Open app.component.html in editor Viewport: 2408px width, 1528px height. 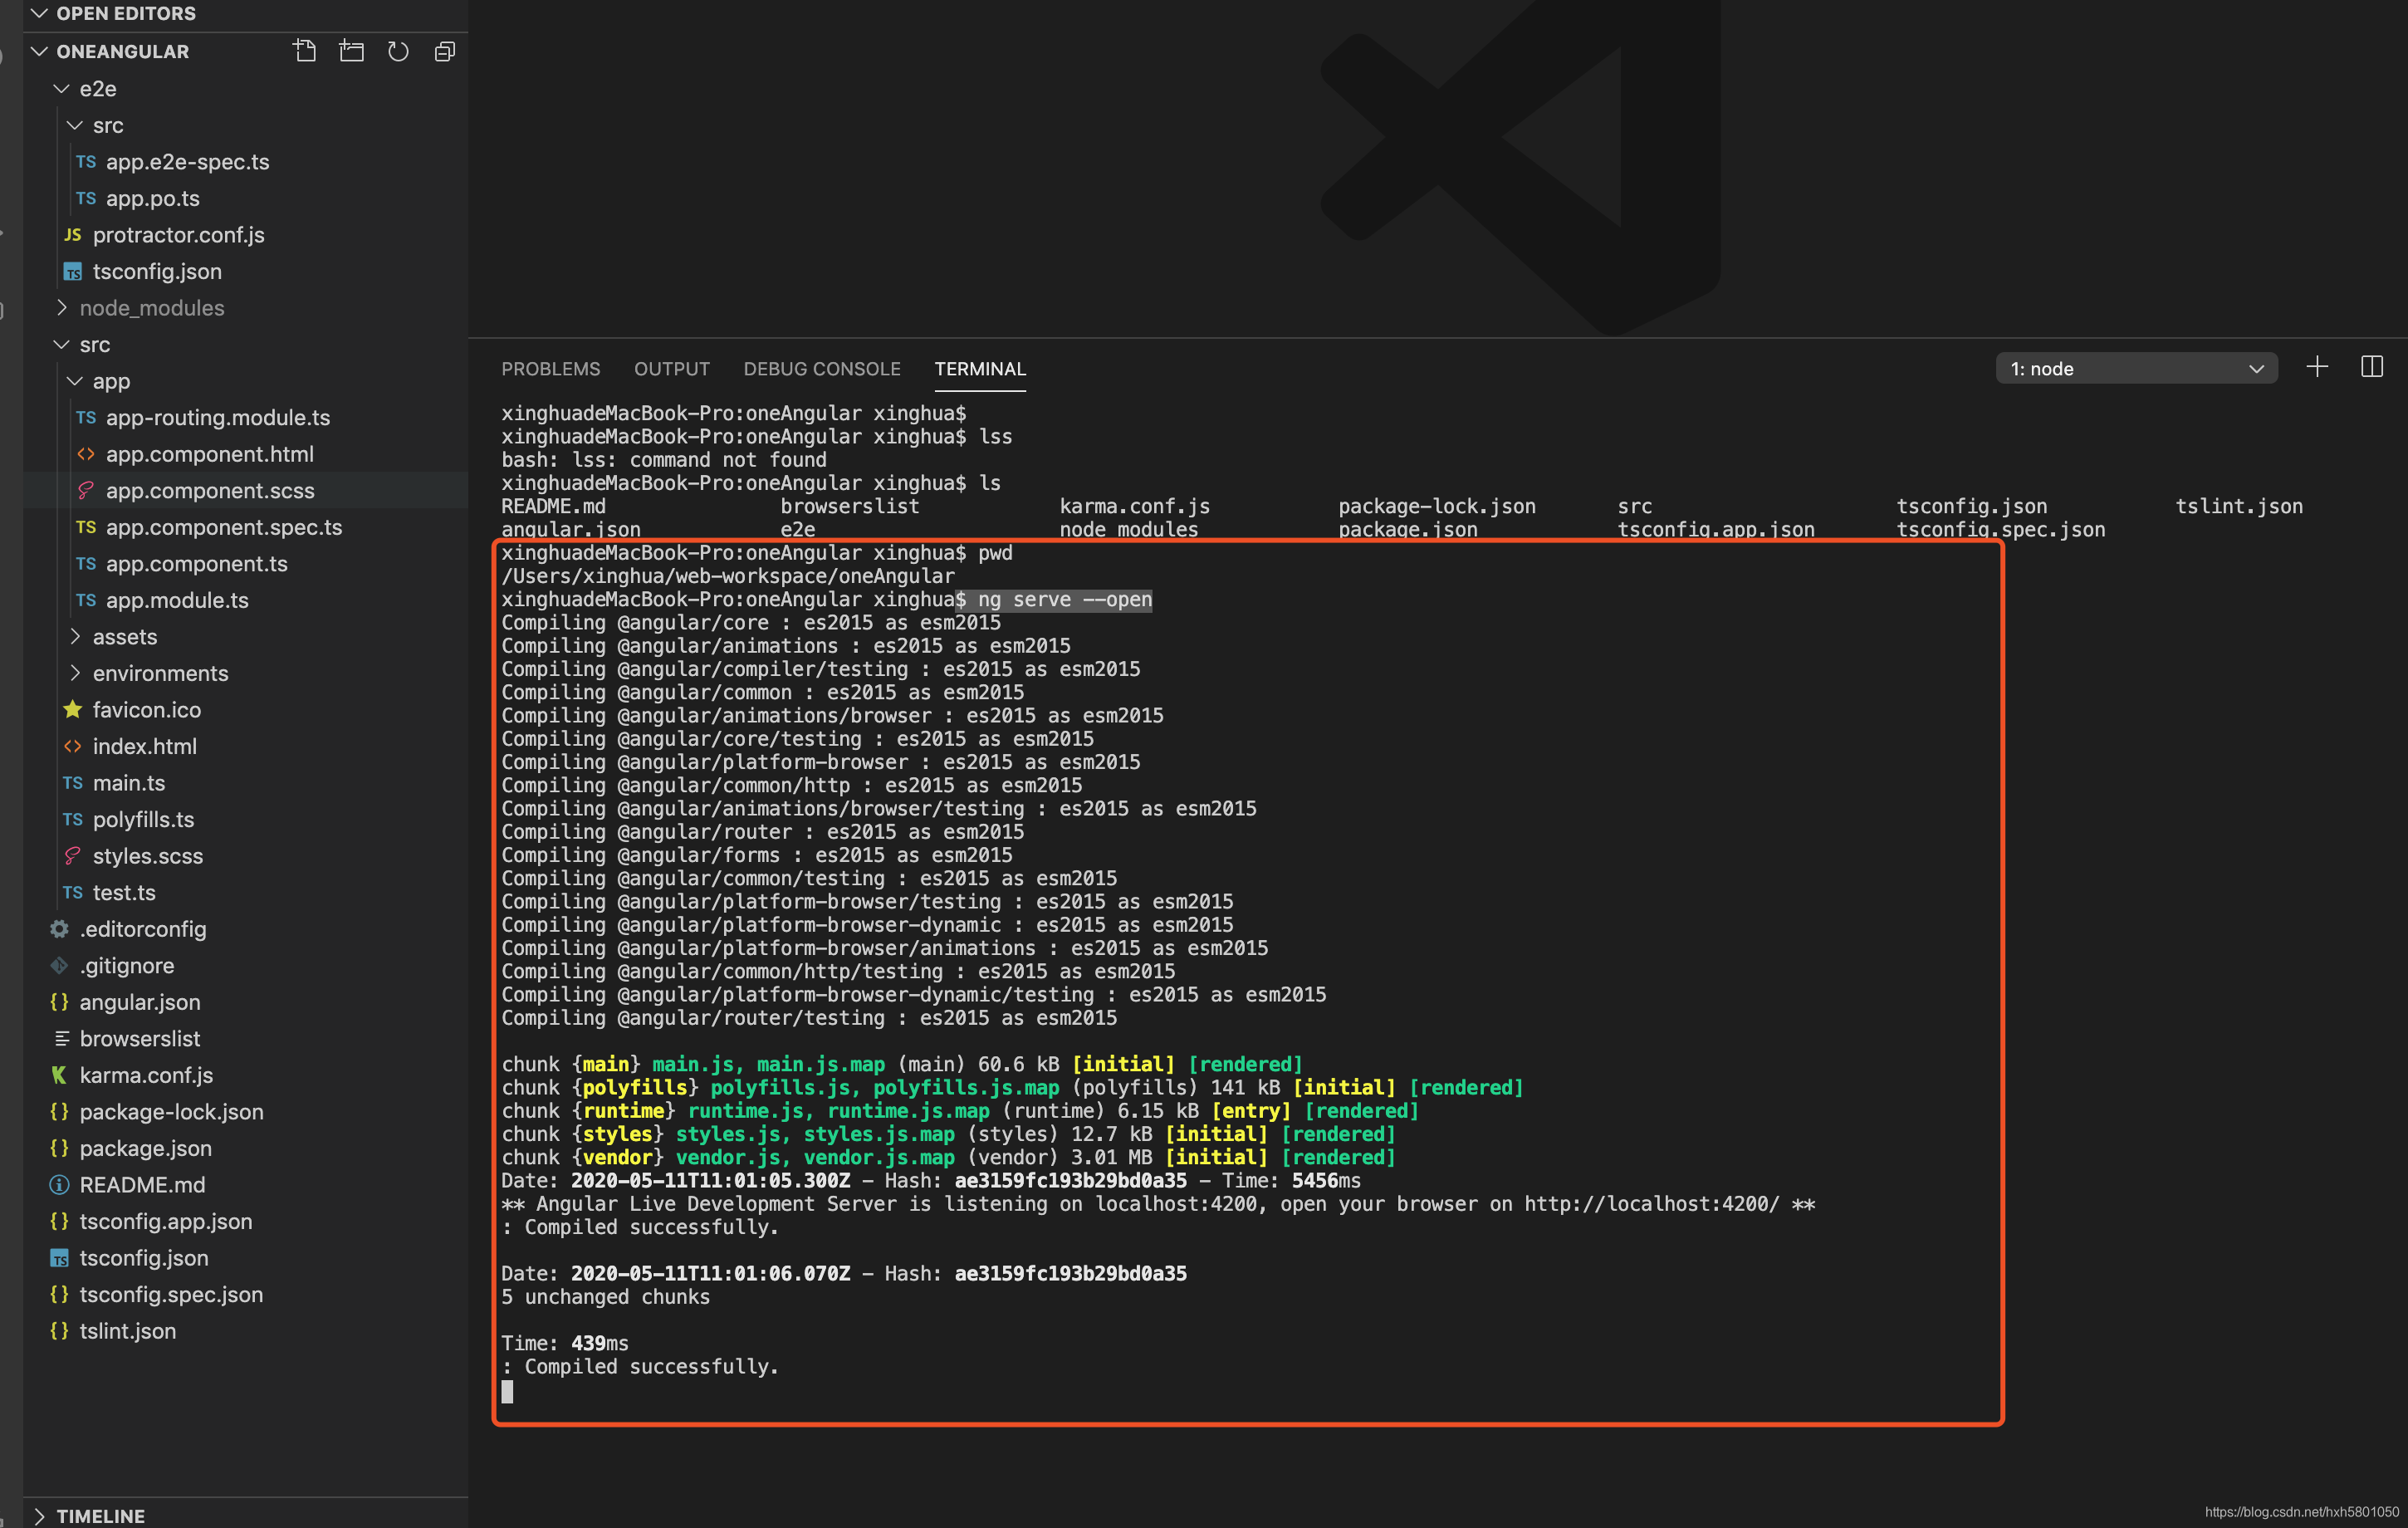[x=209, y=454]
